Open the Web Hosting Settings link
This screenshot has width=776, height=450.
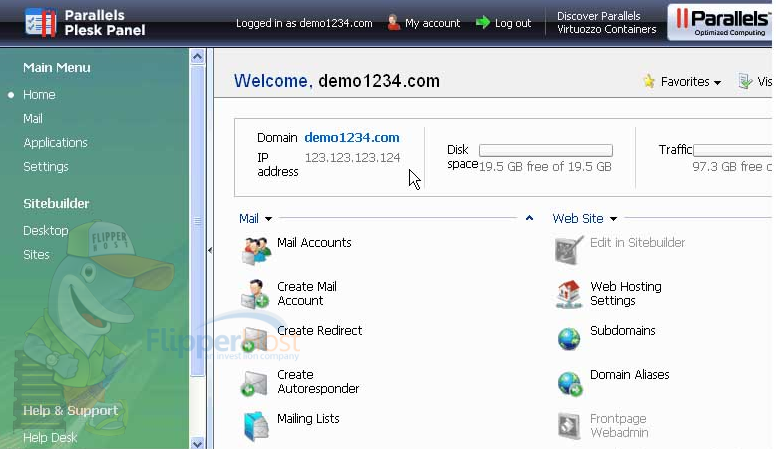(626, 294)
